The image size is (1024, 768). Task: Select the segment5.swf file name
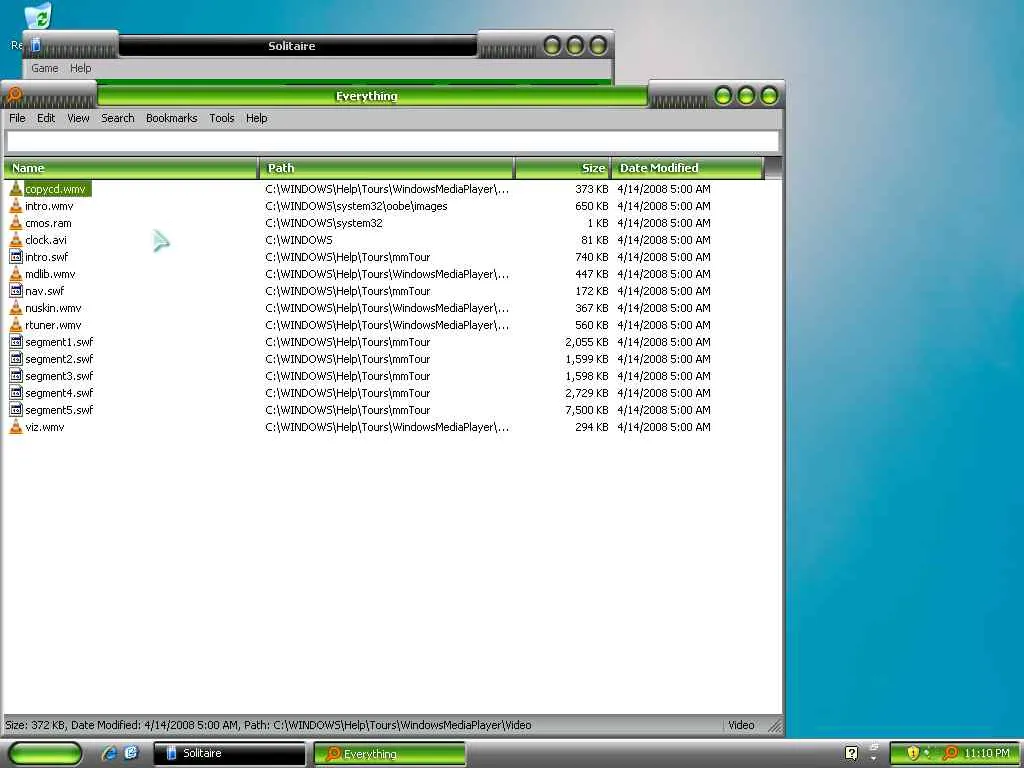click(59, 409)
